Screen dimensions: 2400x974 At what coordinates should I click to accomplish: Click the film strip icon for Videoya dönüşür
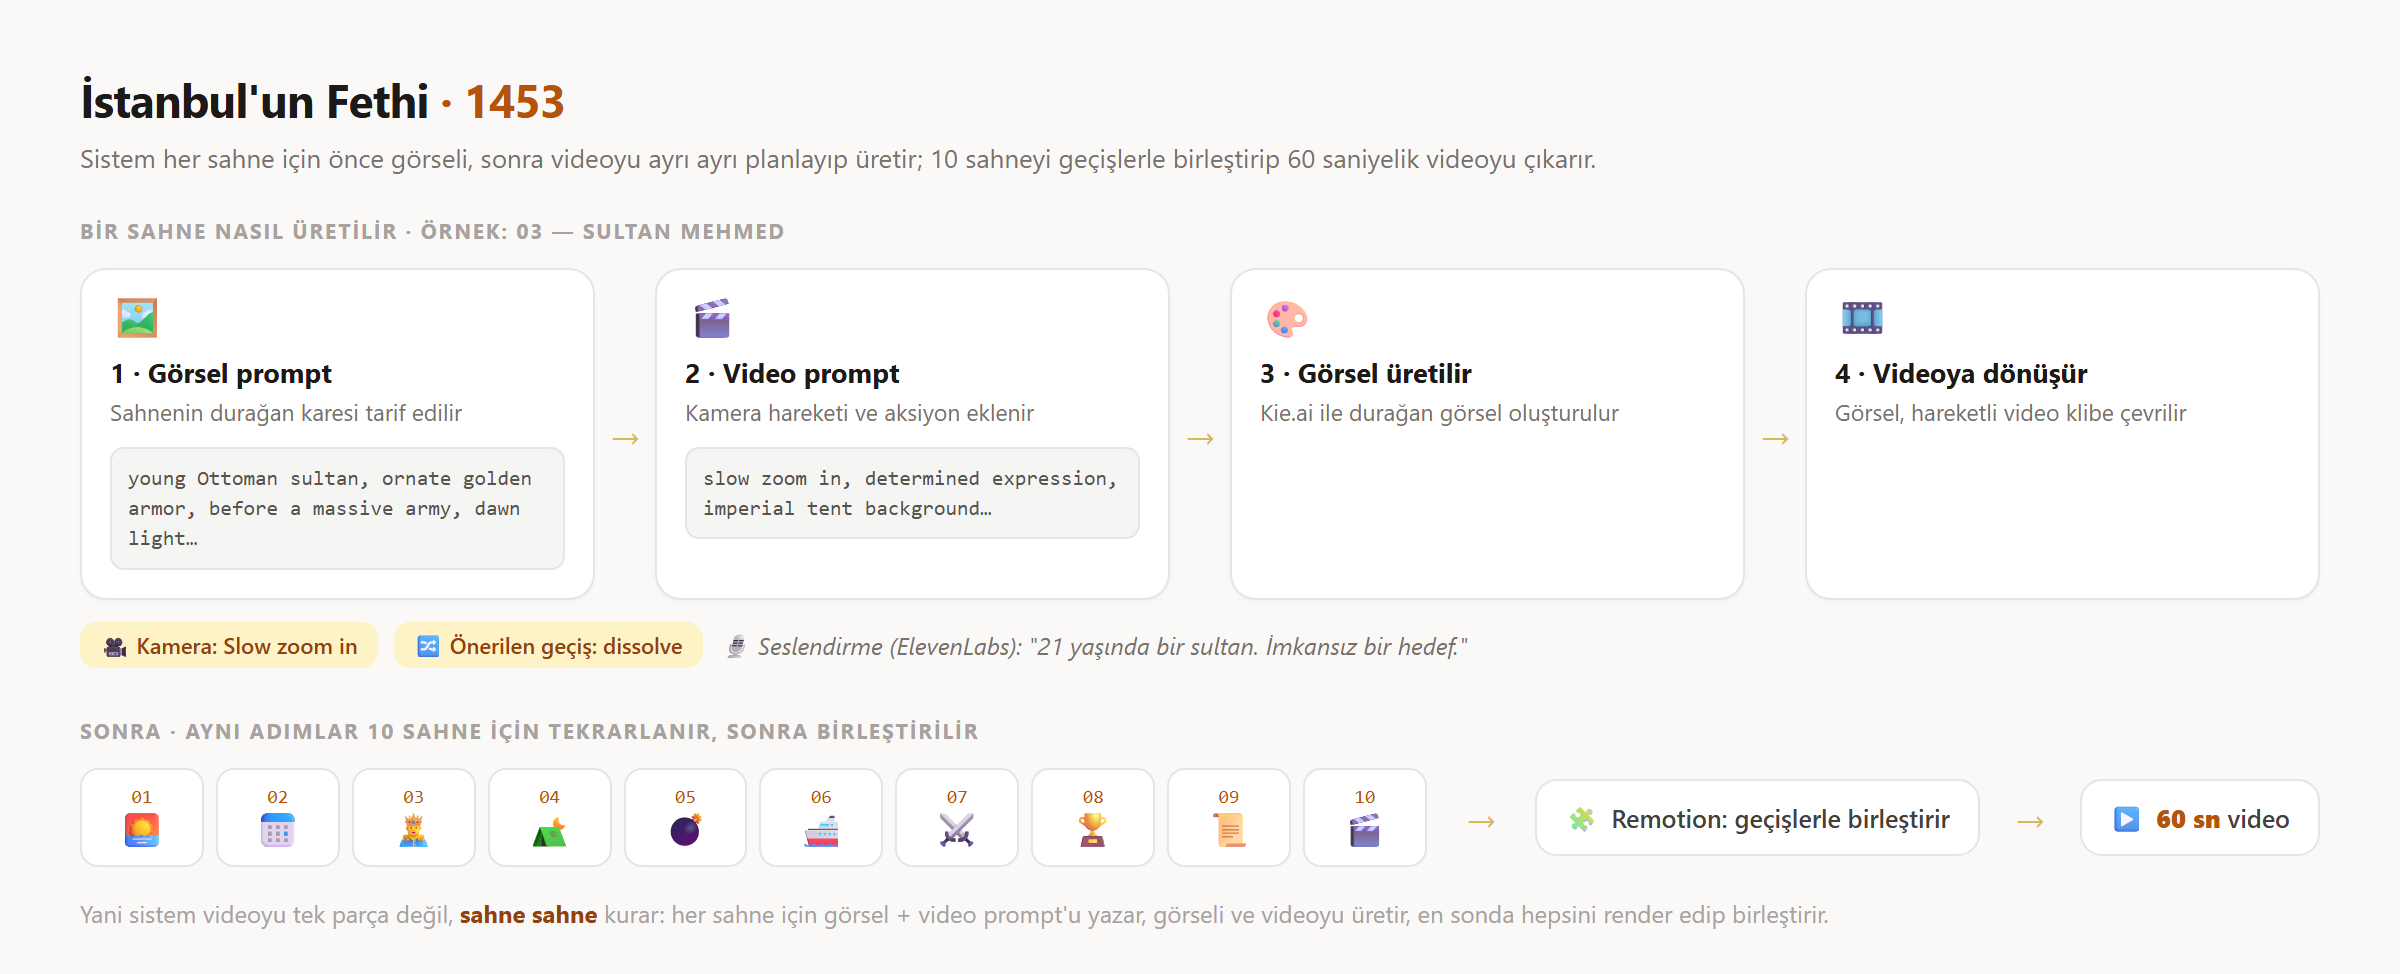pyautogui.click(x=1862, y=318)
